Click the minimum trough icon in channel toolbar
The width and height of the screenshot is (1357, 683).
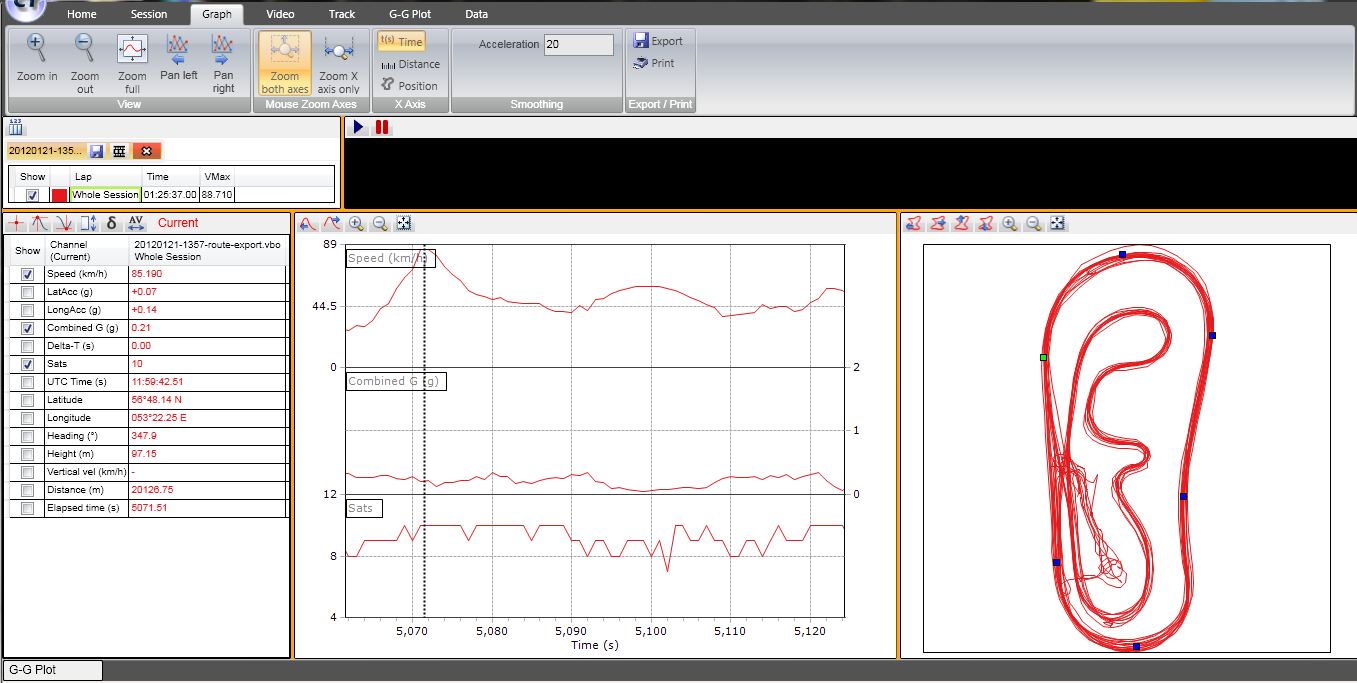(64, 223)
